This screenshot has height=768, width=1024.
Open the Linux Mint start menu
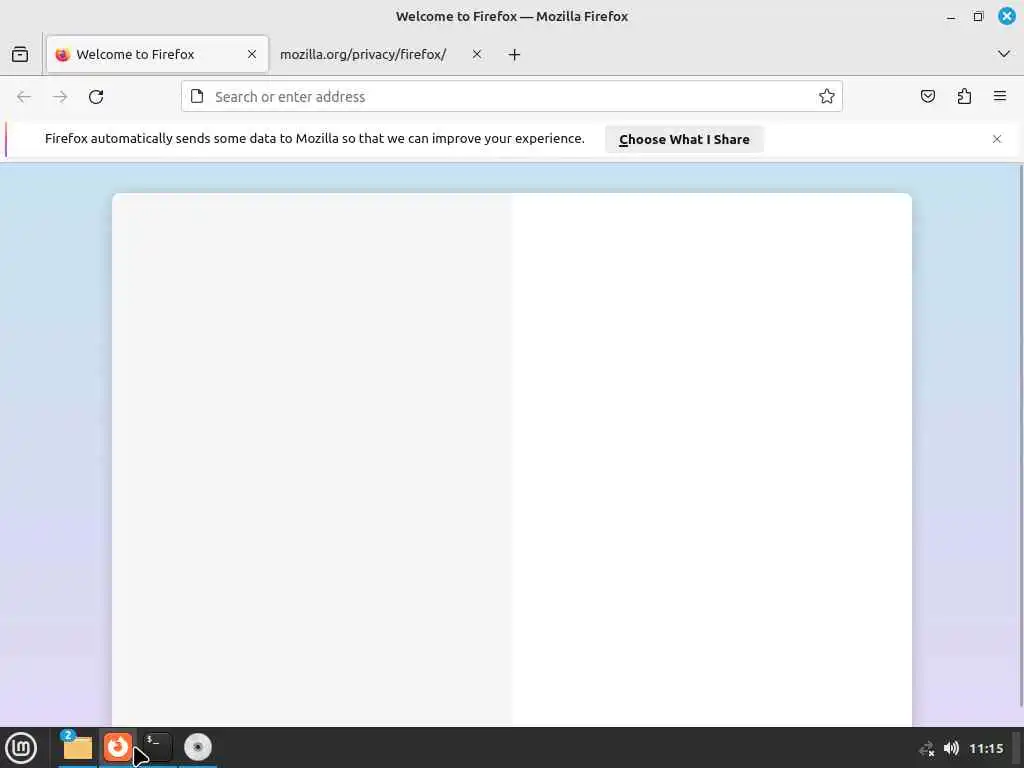tap(21, 748)
